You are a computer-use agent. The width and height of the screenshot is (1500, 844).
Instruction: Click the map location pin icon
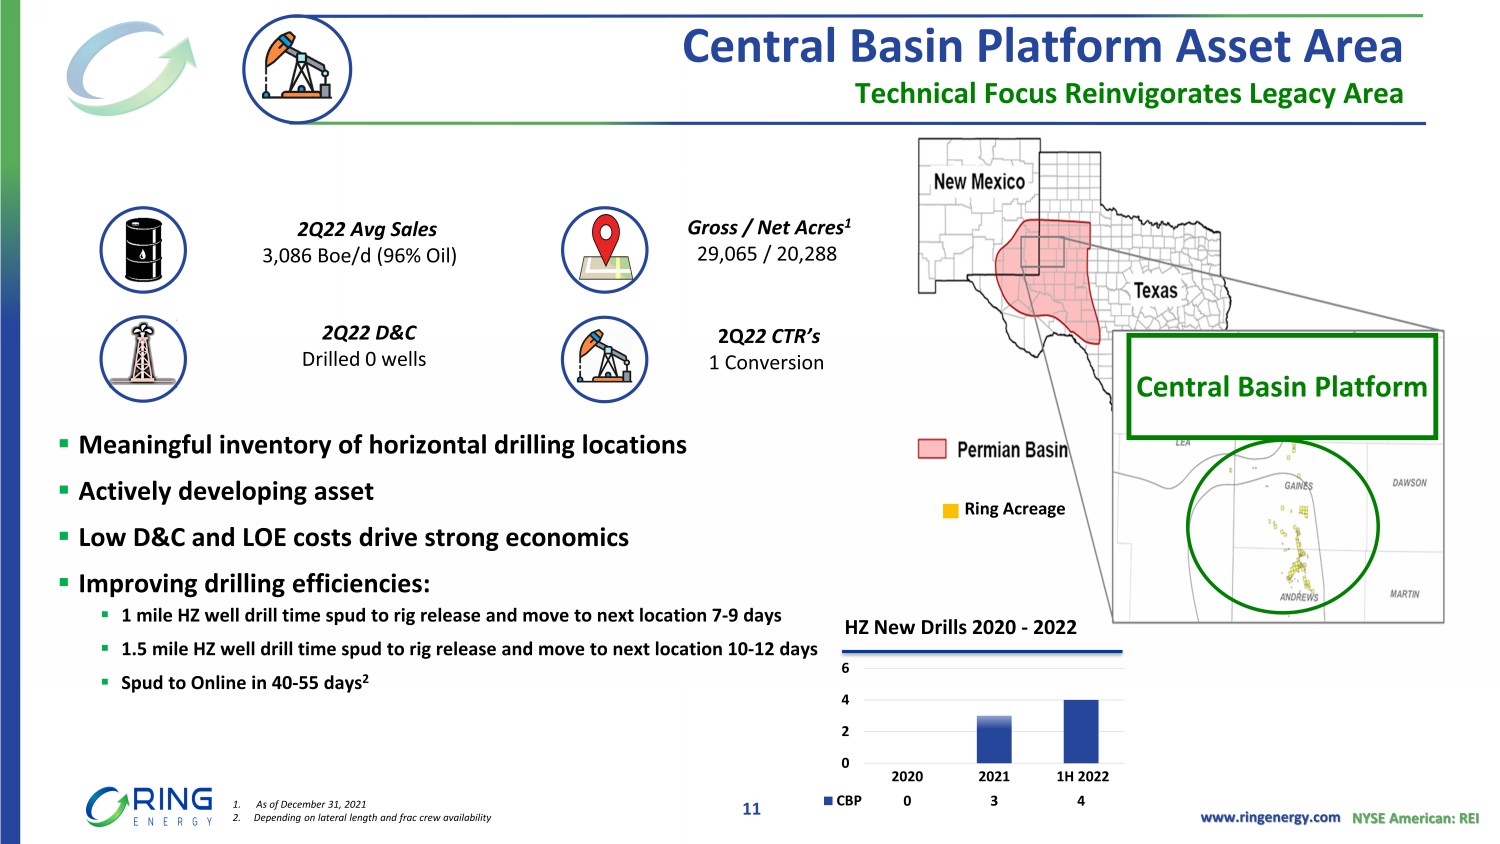605,250
